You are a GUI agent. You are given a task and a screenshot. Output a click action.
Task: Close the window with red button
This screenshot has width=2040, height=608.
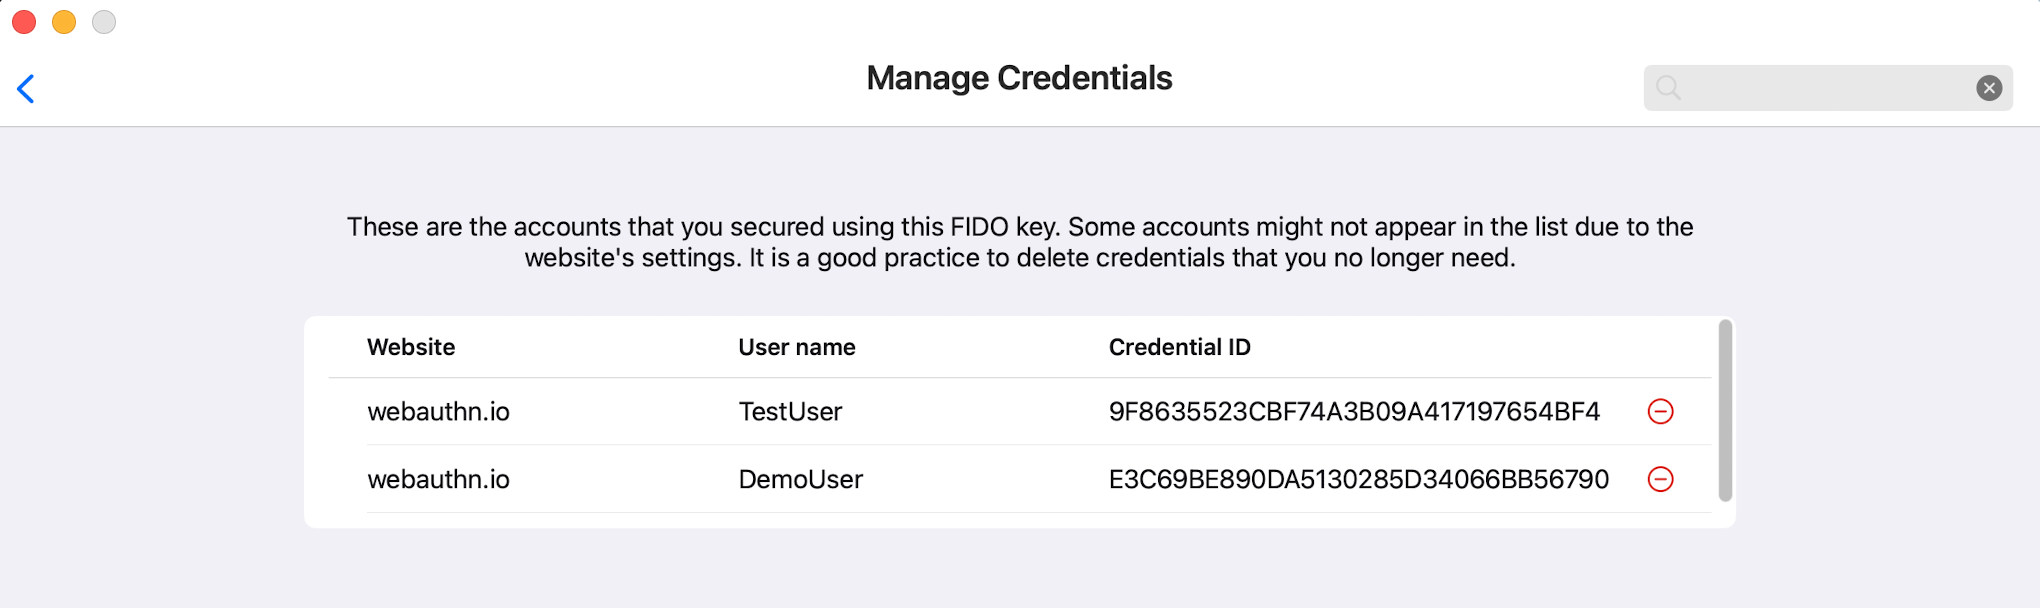(x=24, y=22)
